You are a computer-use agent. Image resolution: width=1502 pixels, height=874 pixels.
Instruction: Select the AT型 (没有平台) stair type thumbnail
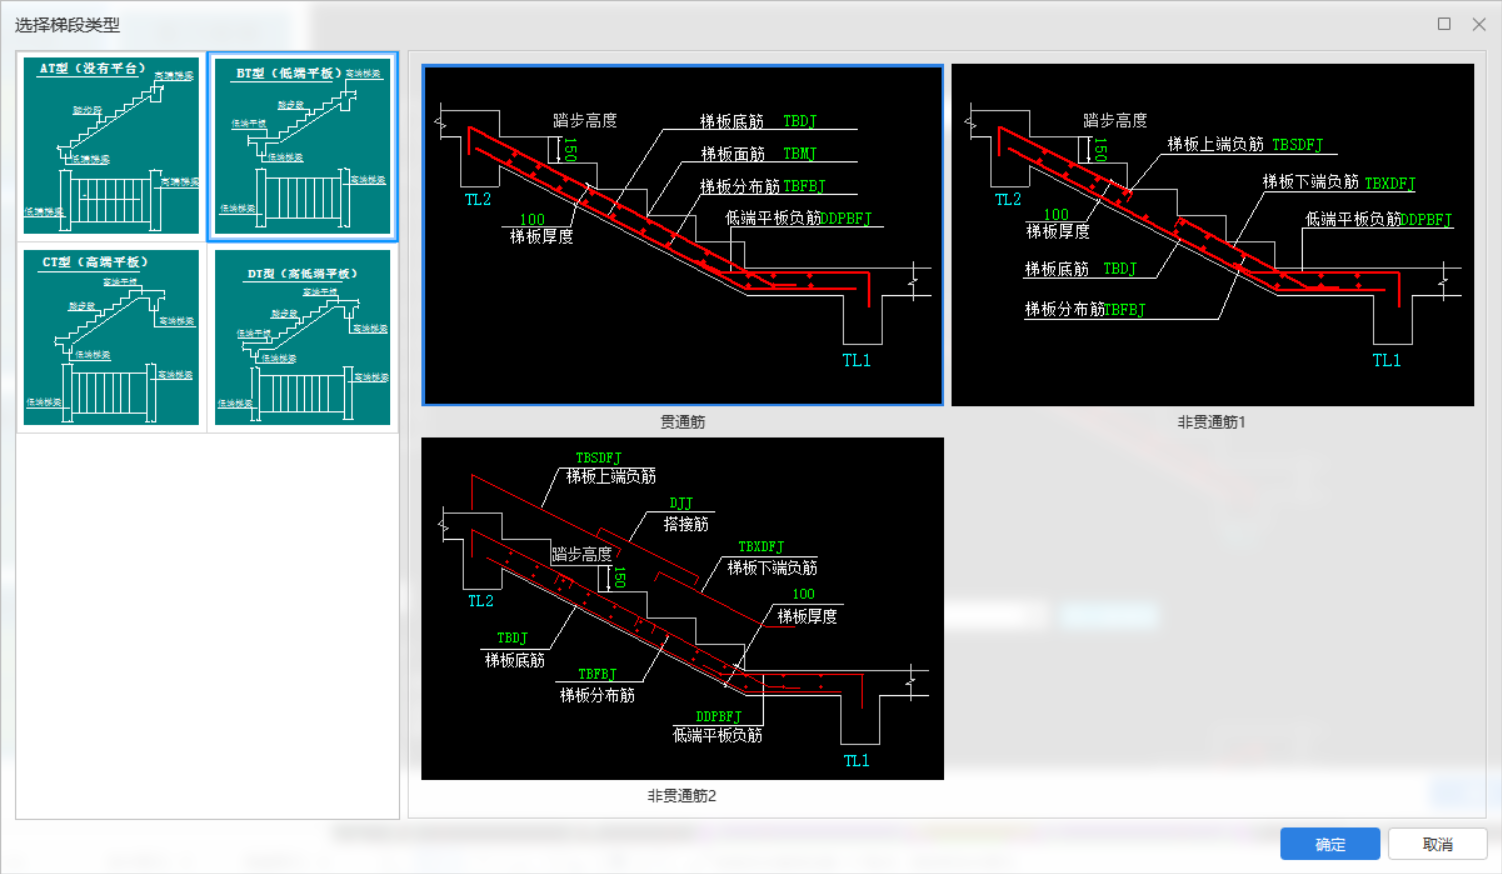pyautogui.click(x=111, y=146)
